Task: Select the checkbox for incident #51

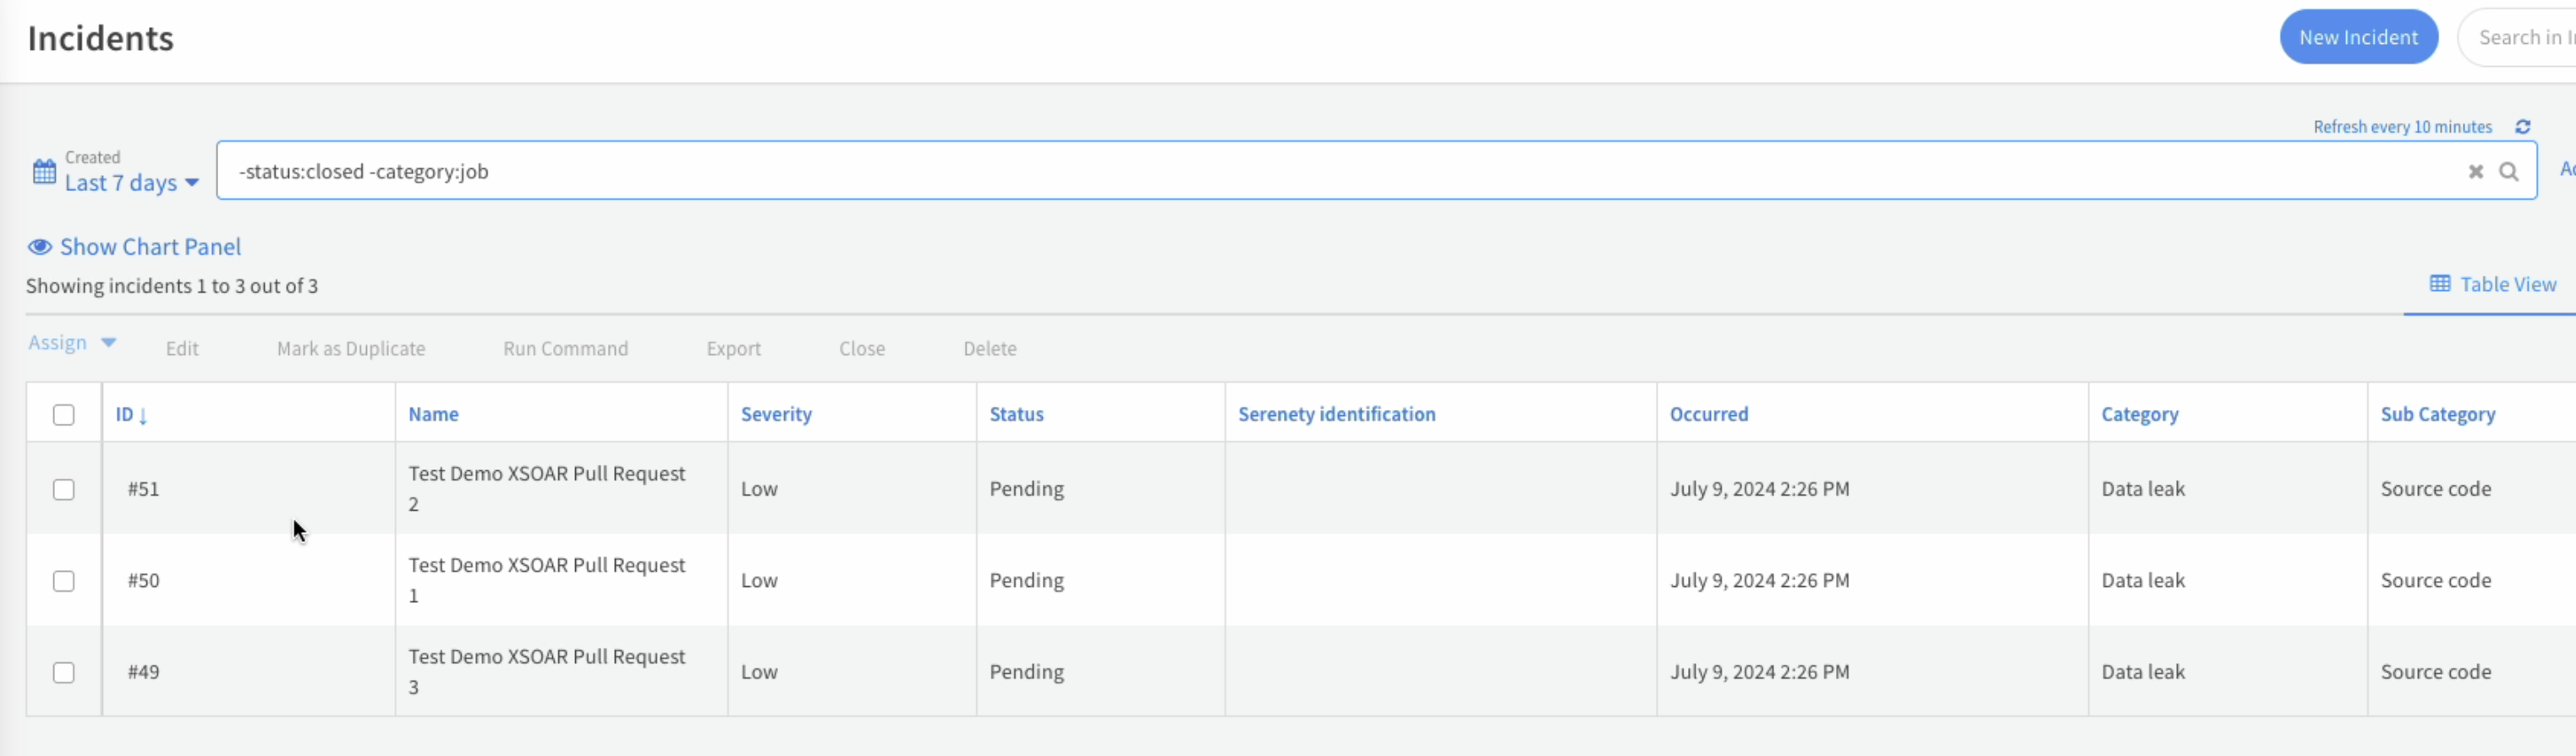Action: 64,489
